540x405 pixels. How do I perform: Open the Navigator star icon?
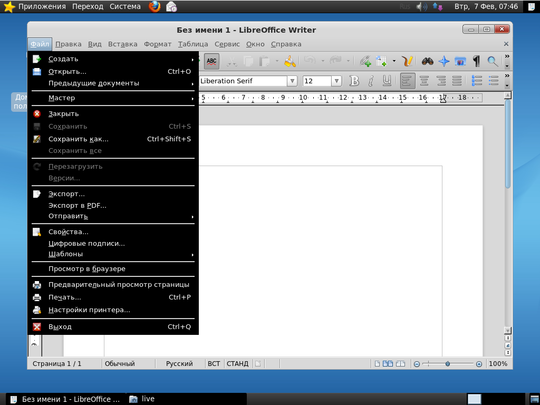click(444, 61)
